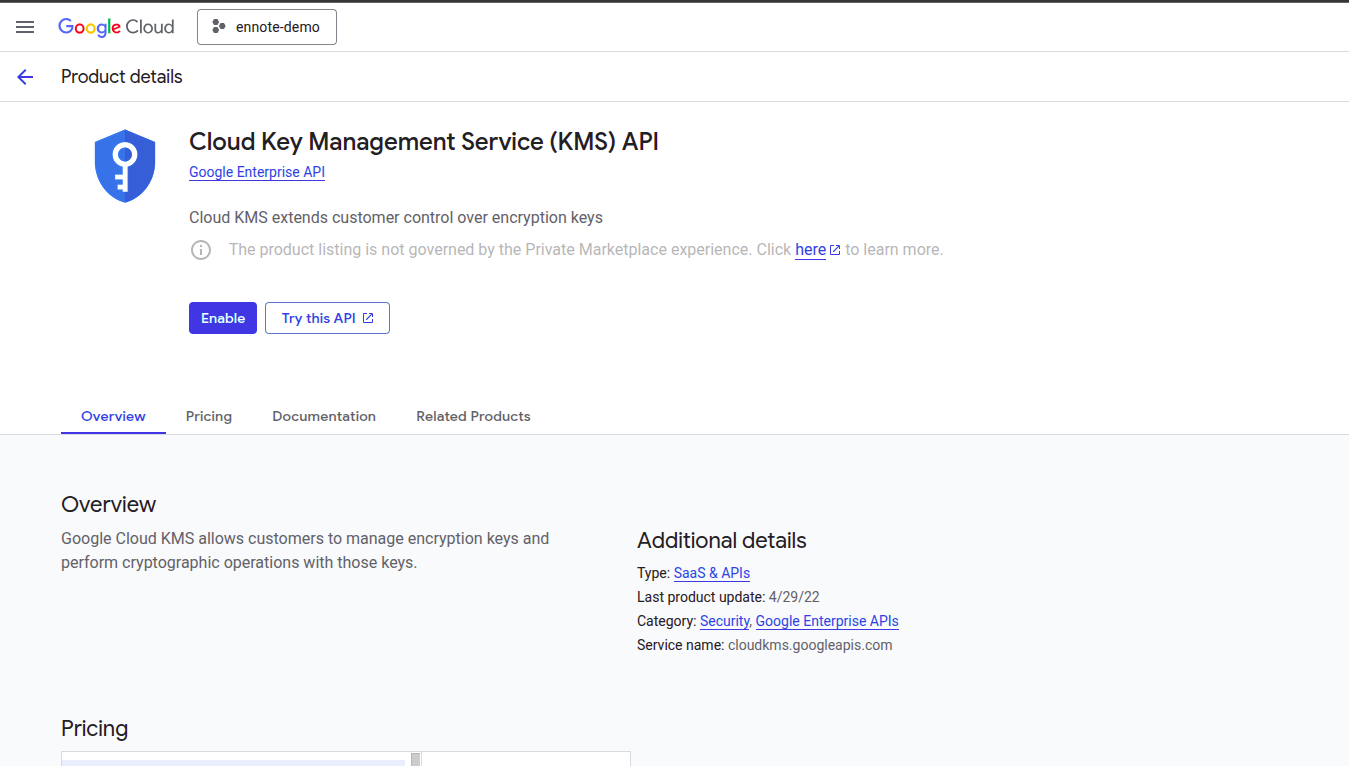The height and width of the screenshot is (766, 1349).
Task: Click the 'Cloud KMS extends customer control' description
Action: coord(396,217)
